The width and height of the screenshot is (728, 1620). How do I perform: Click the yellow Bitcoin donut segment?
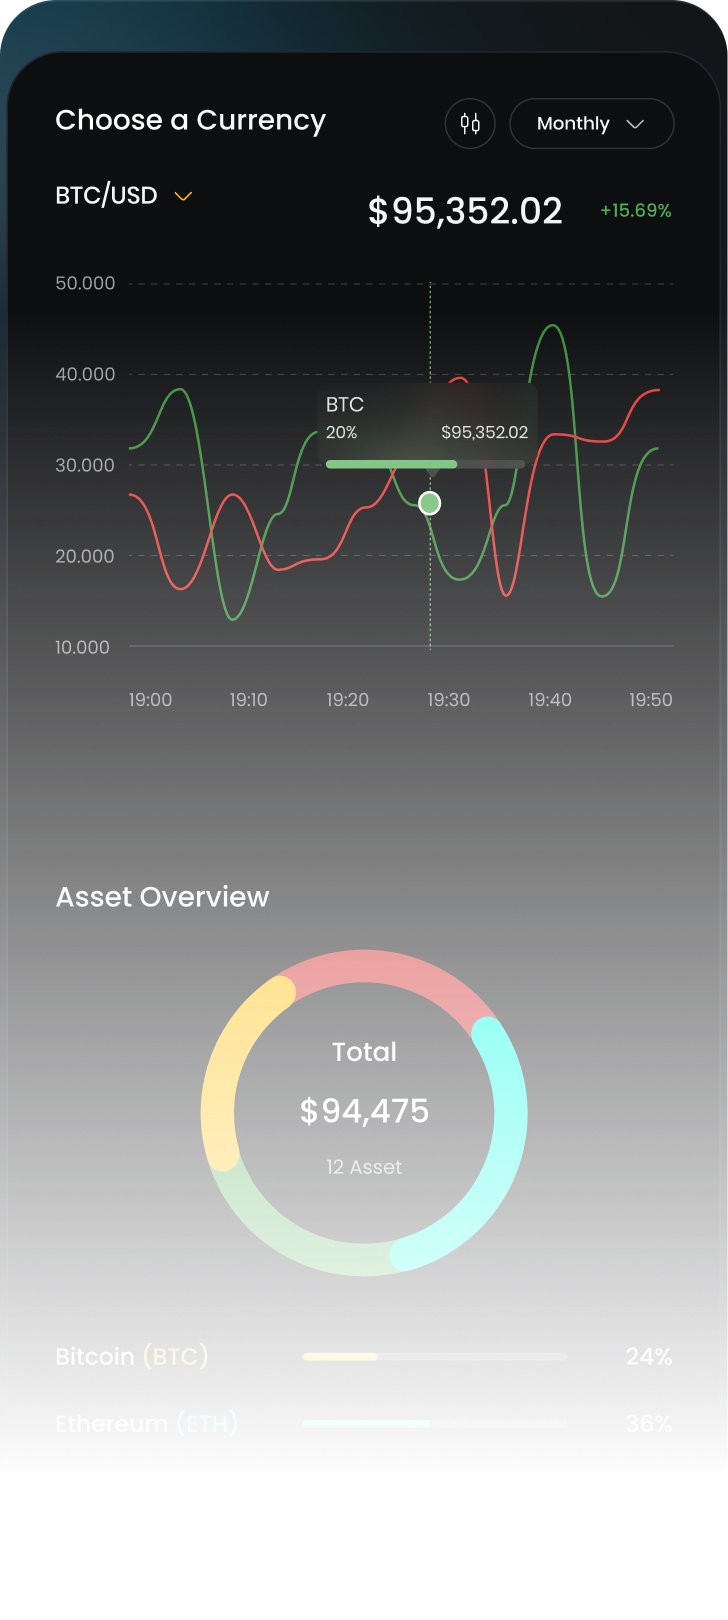[222, 1070]
